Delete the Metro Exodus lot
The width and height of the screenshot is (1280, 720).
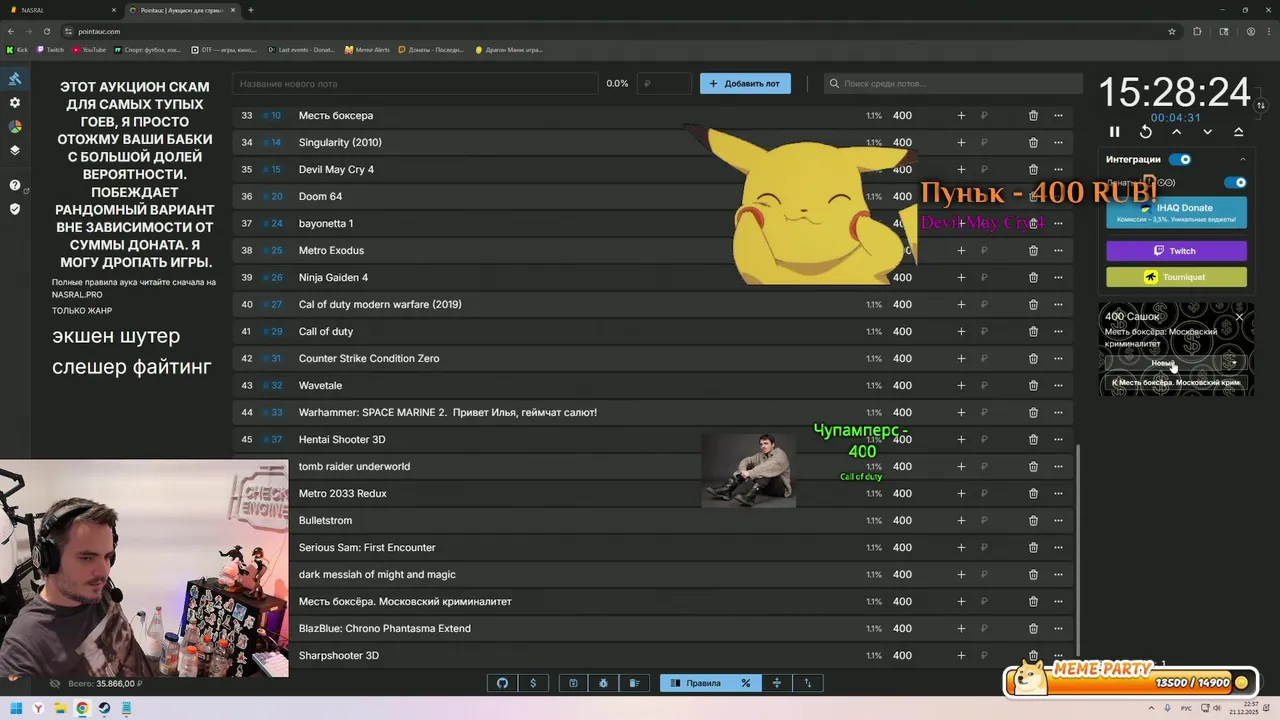(x=1033, y=250)
